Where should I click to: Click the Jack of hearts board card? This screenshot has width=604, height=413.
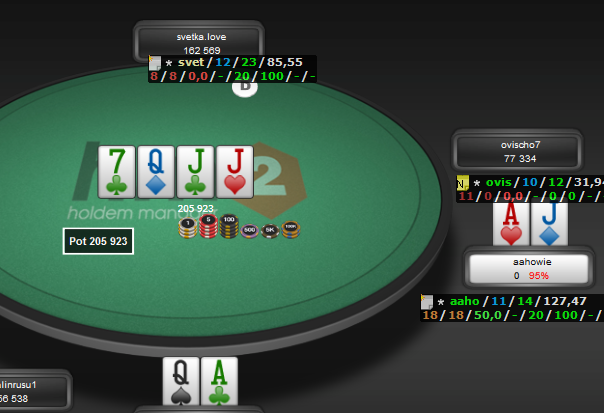point(235,172)
